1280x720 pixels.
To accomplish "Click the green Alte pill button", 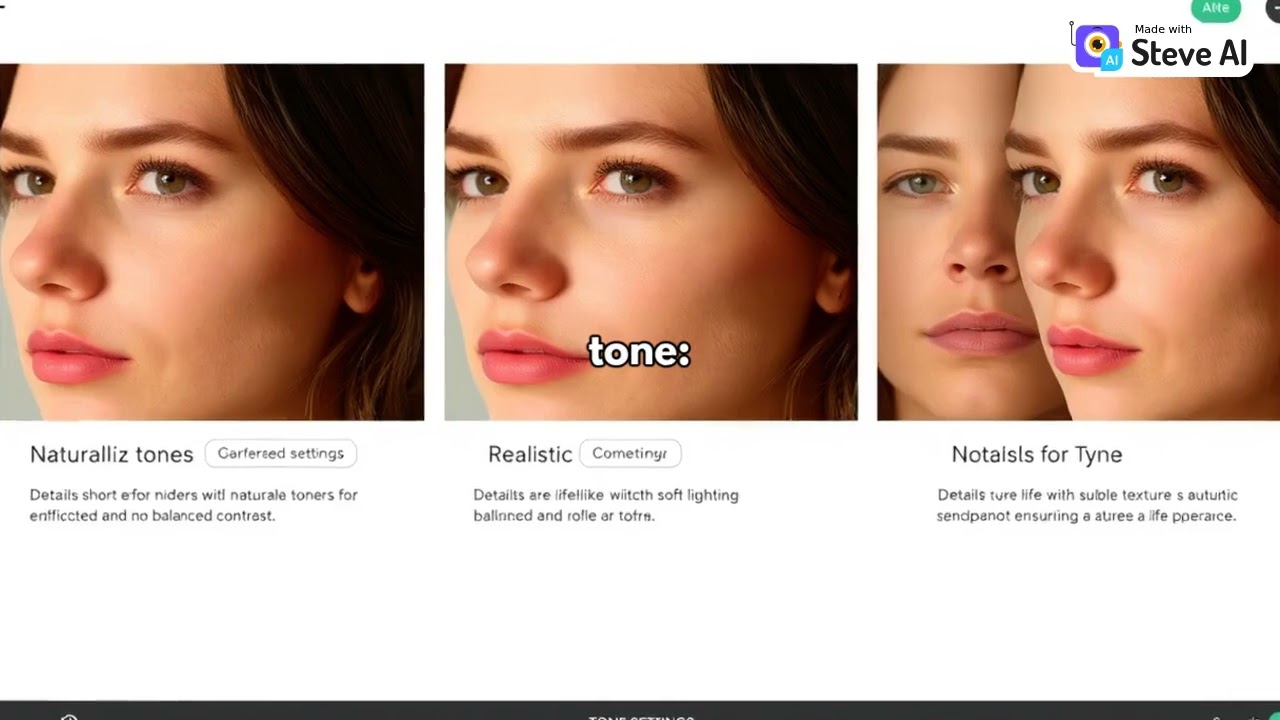I will (x=1216, y=9).
